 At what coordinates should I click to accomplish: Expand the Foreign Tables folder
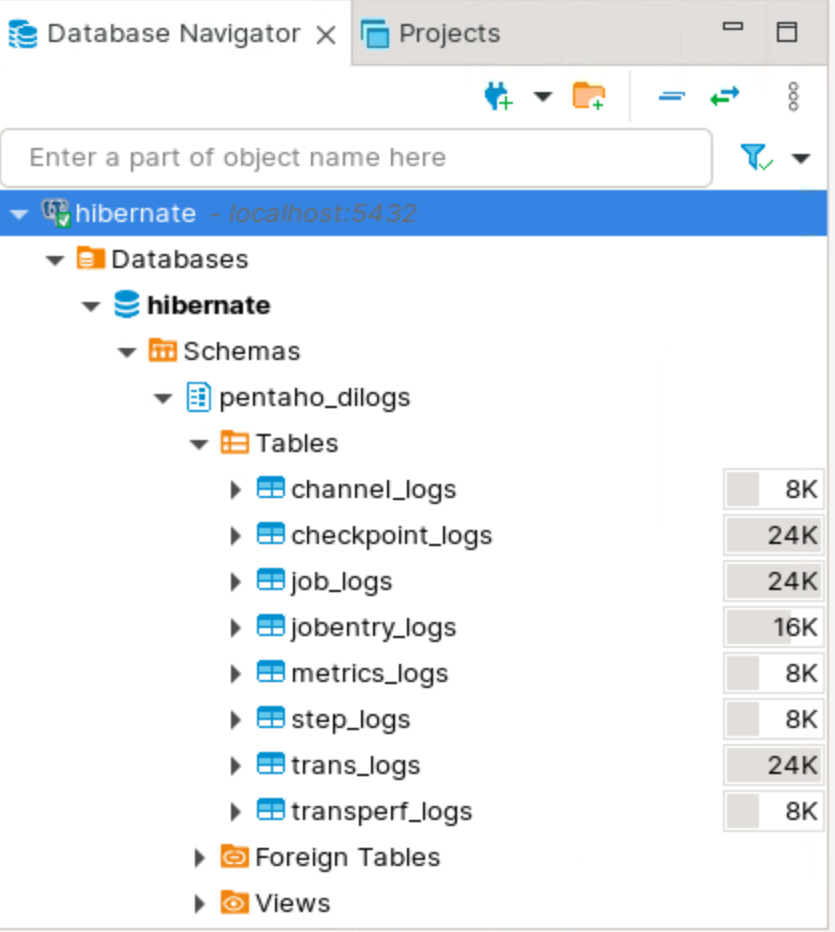point(199,857)
